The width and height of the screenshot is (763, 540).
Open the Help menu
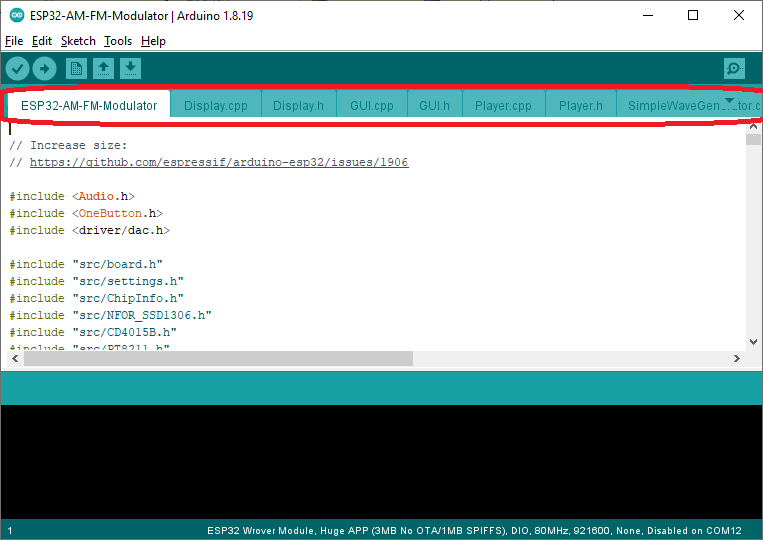click(x=153, y=41)
